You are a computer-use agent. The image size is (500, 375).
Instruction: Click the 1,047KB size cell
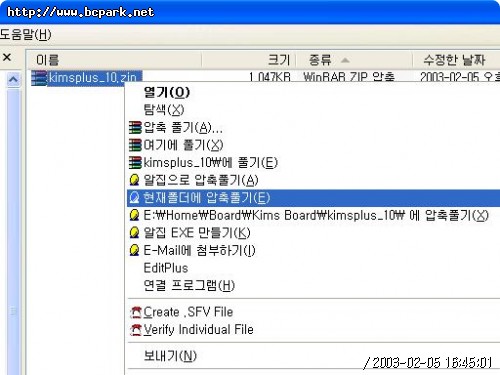(270, 77)
